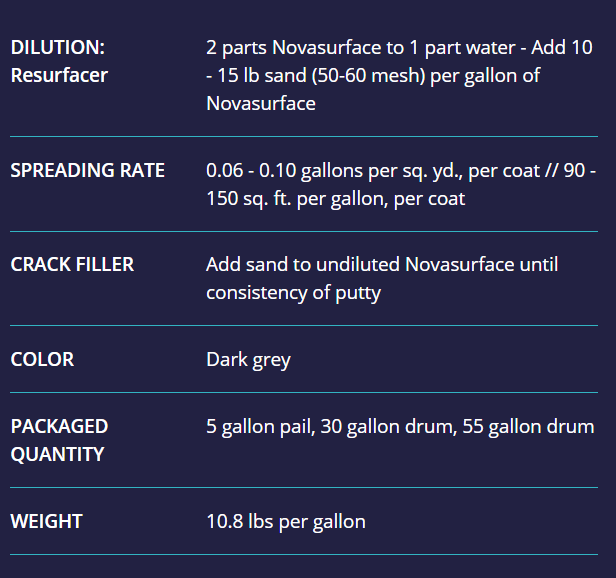Select the WEIGHT row label
The image size is (616, 578).
tap(47, 521)
